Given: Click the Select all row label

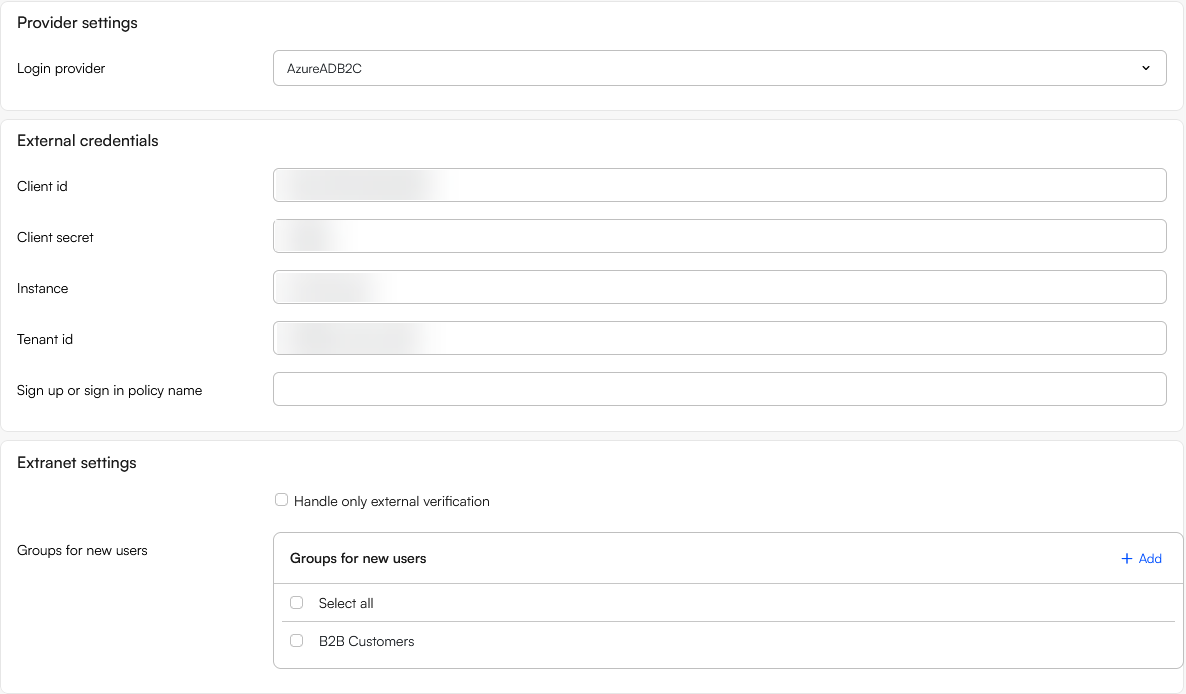Looking at the screenshot, I should click(345, 603).
